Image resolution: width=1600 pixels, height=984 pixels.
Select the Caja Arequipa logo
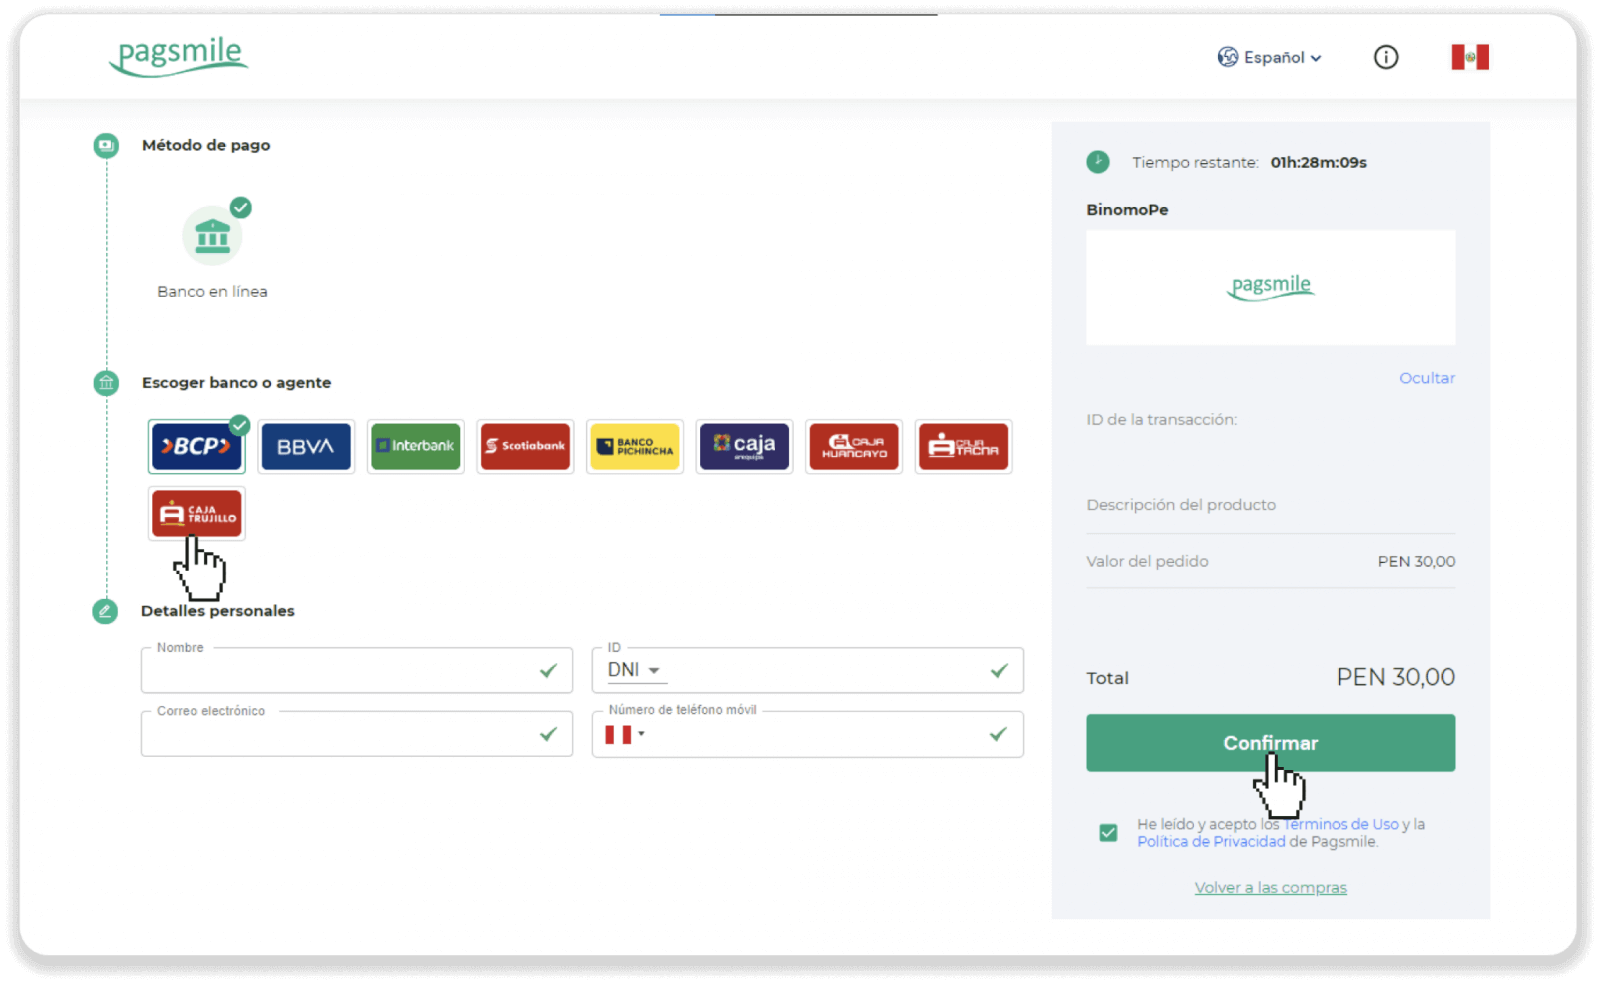(x=744, y=446)
